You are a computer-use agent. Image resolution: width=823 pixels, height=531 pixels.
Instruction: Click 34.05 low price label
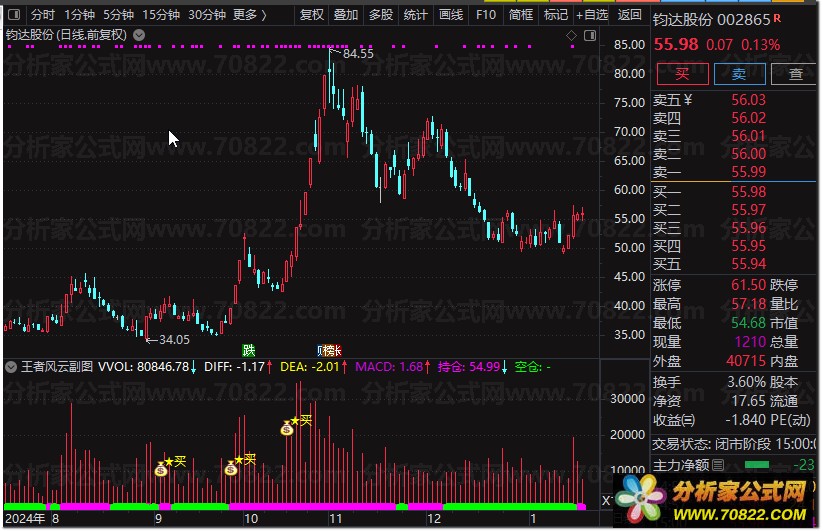click(x=174, y=340)
